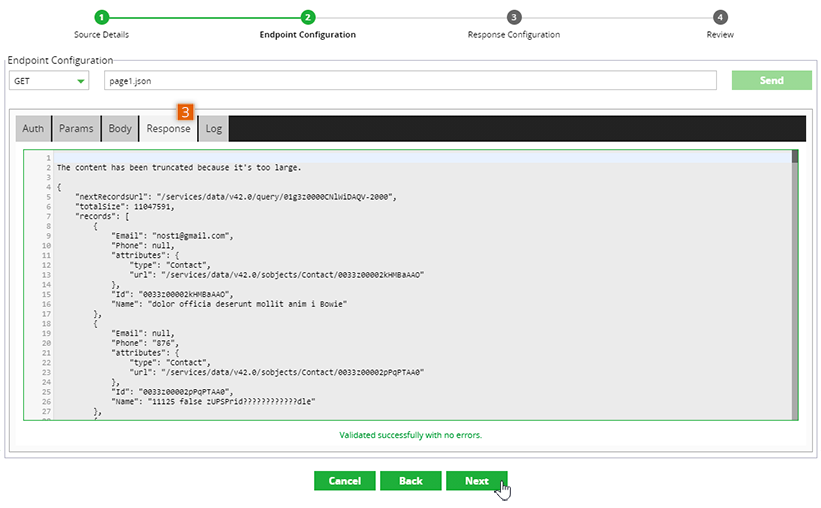Click the nost1@gmail.com email line
Screen dimensions: 821x508
[172, 236]
